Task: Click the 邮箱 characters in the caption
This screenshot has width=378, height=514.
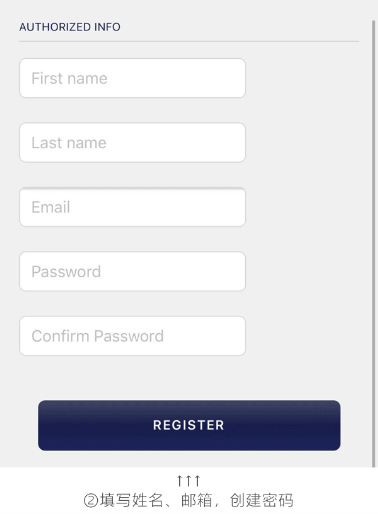Action: 197,500
